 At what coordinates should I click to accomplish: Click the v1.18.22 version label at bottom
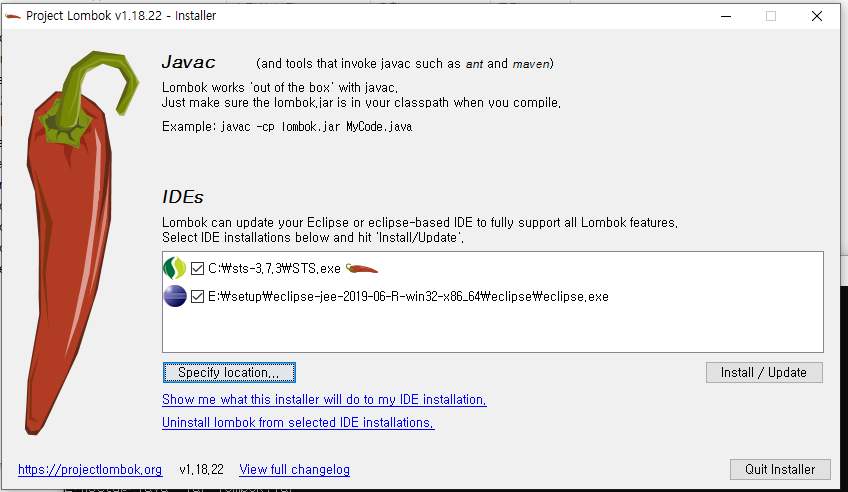point(201,469)
